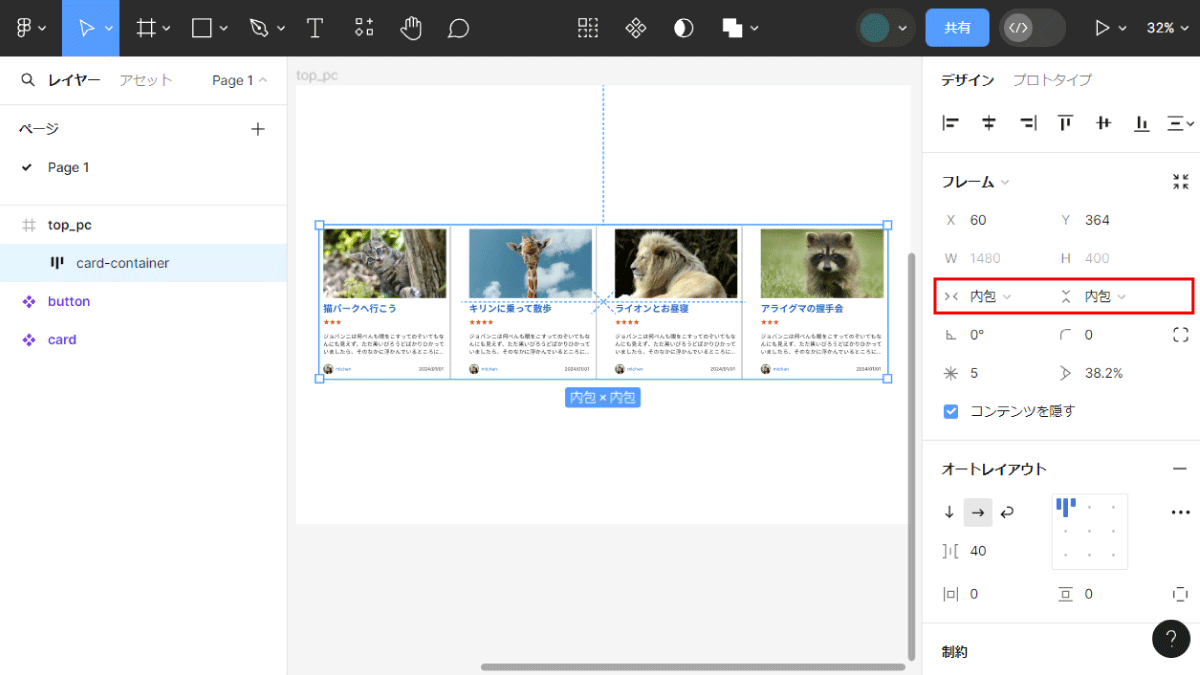Open the horizontal resizing 内包 dropdown
The image size is (1200, 675).
(990, 296)
